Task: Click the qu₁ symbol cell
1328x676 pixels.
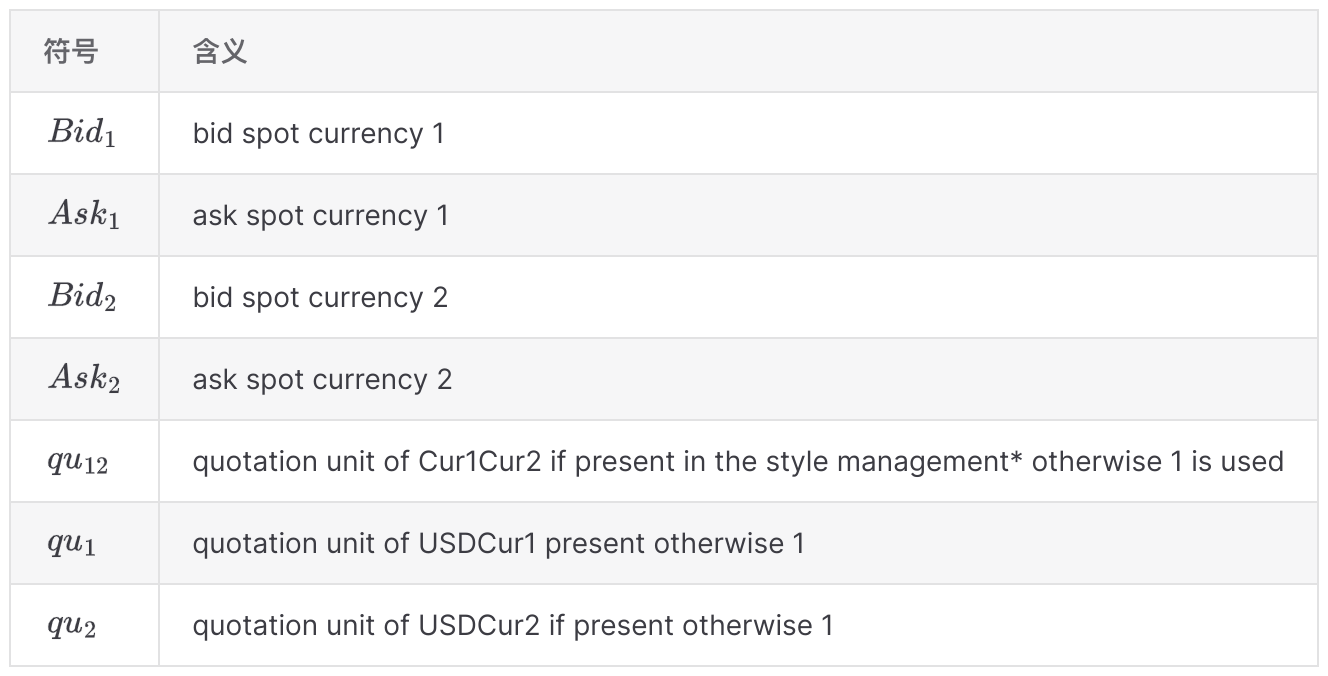Action: tap(72, 544)
